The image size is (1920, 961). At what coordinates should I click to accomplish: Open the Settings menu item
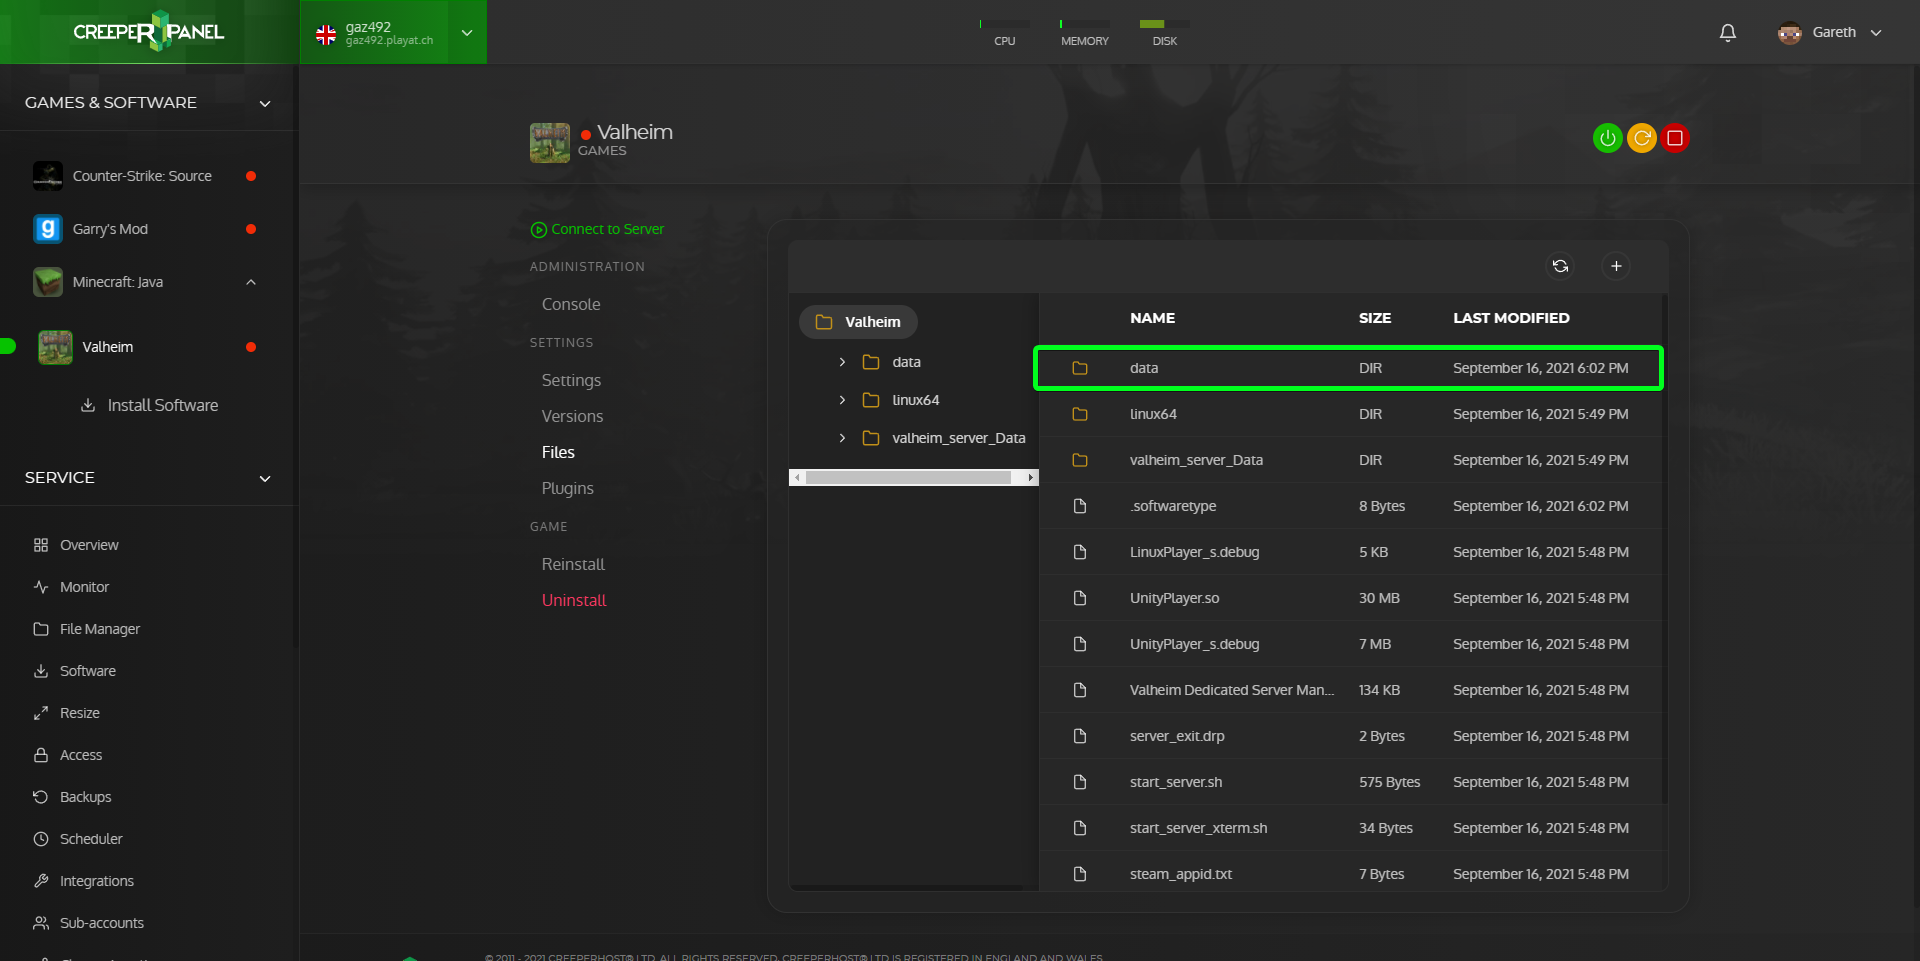pyautogui.click(x=571, y=380)
